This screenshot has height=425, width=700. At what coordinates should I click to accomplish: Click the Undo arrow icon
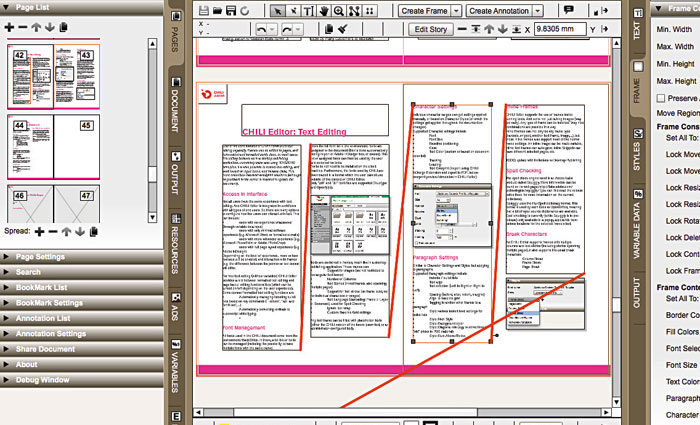click(x=262, y=29)
